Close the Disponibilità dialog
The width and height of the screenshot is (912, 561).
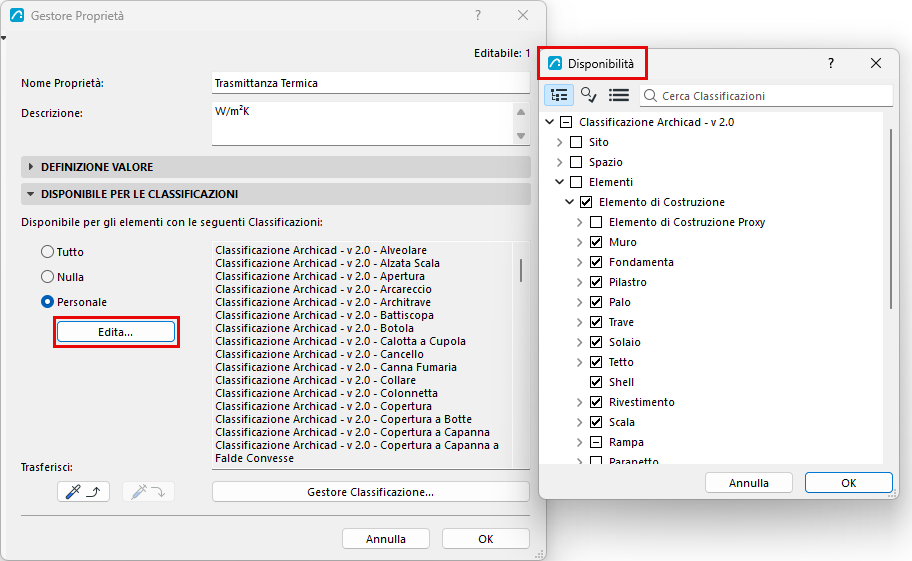876,63
